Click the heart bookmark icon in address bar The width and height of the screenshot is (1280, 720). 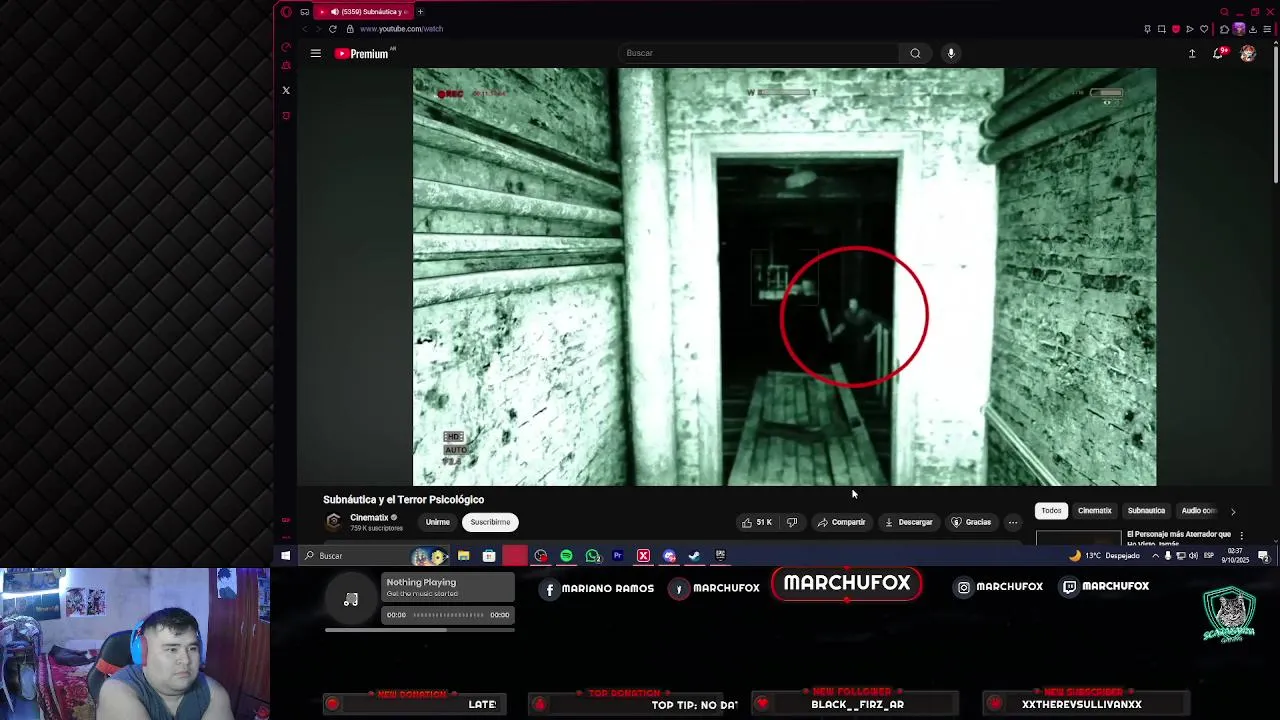click(1204, 29)
